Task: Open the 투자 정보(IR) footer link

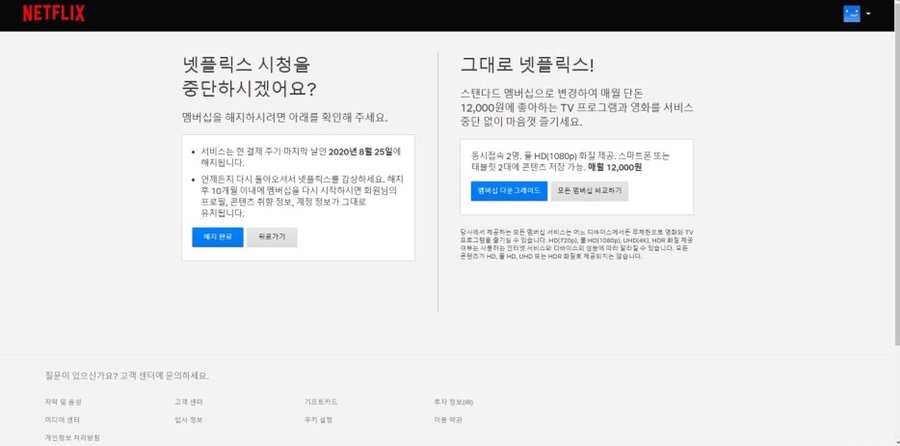Action: 453,402
